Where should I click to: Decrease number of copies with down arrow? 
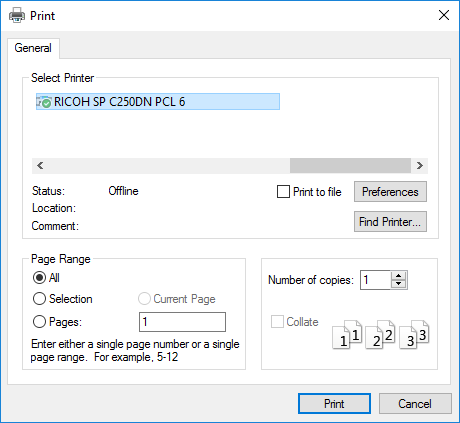coord(398,284)
